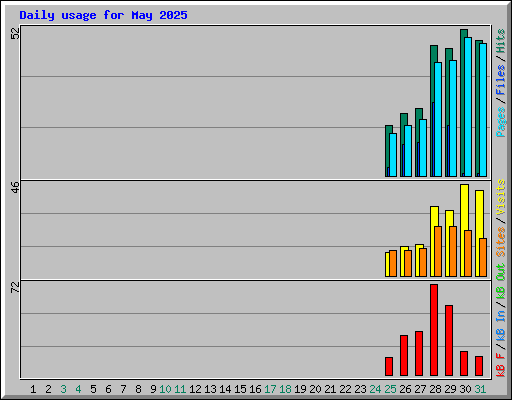This screenshot has height=400, width=512.
Task: Click the orange sites bar for day 25
Action: point(393,263)
